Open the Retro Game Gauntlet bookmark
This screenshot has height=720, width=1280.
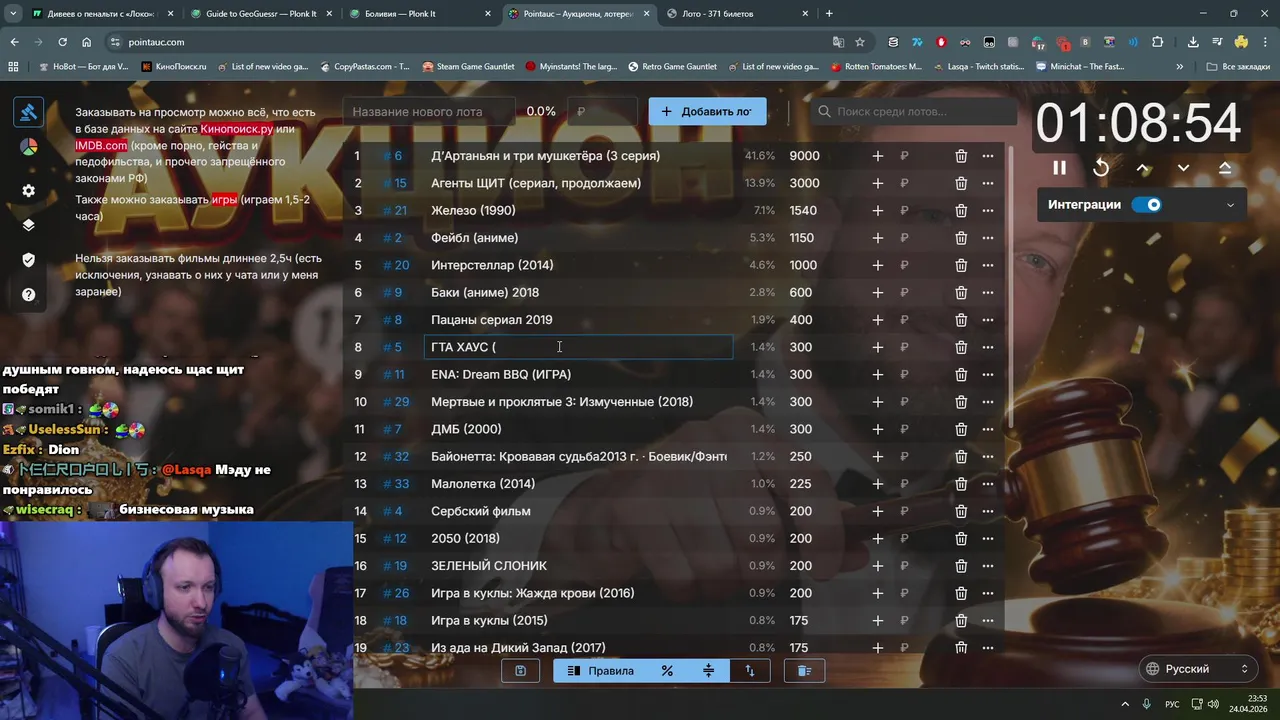coord(672,67)
